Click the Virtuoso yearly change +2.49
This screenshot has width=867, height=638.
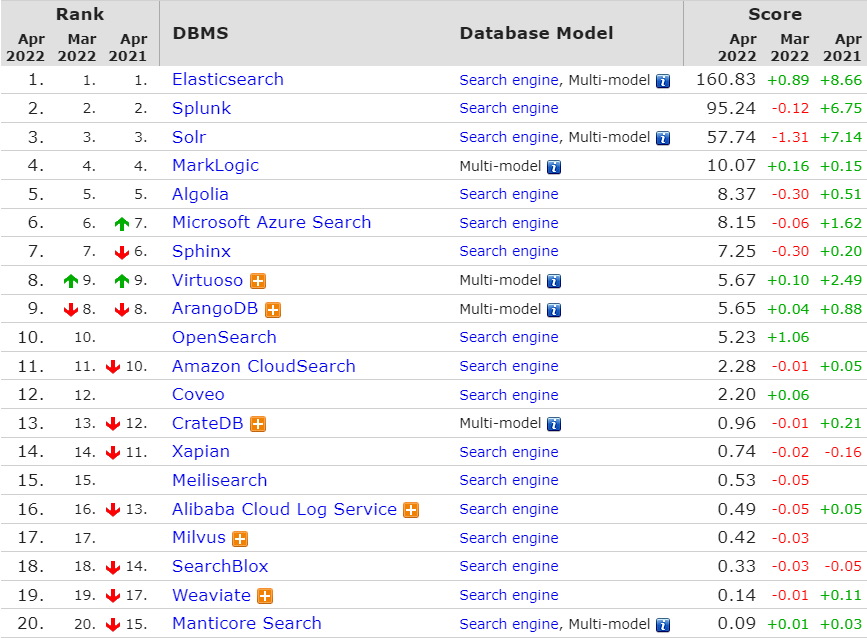841,280
